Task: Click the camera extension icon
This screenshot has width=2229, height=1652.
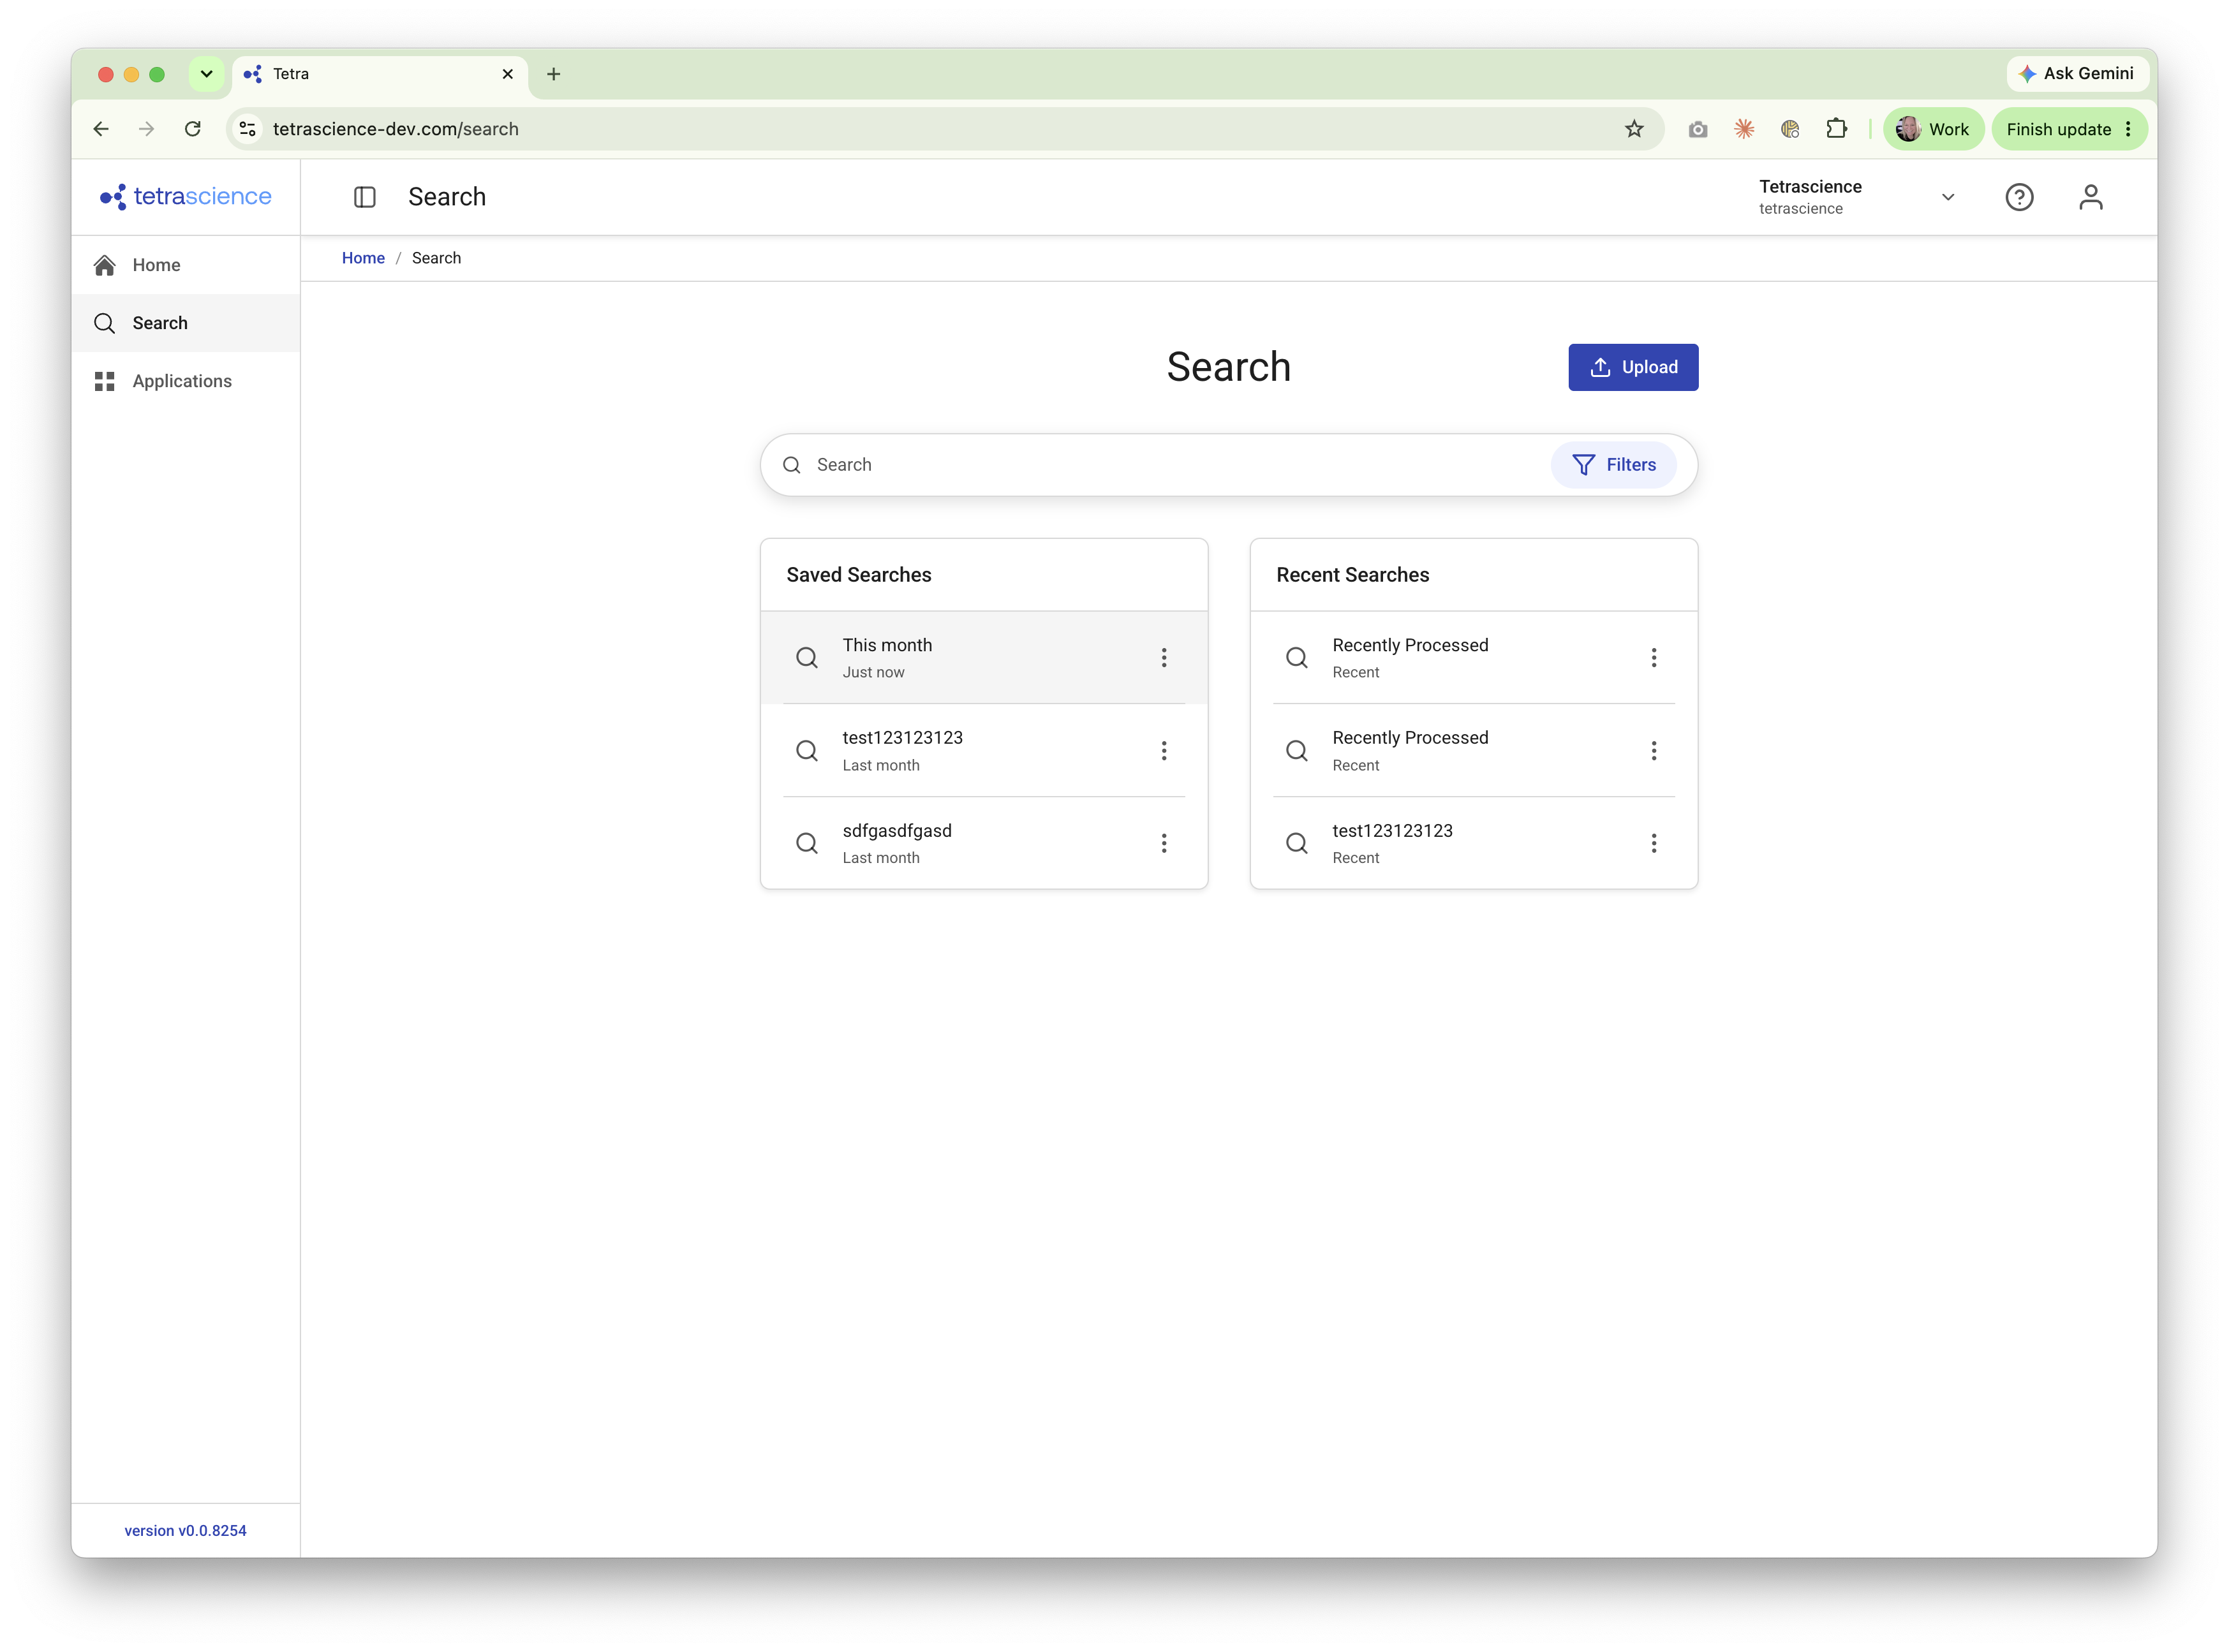Action: coord(1697,129)
